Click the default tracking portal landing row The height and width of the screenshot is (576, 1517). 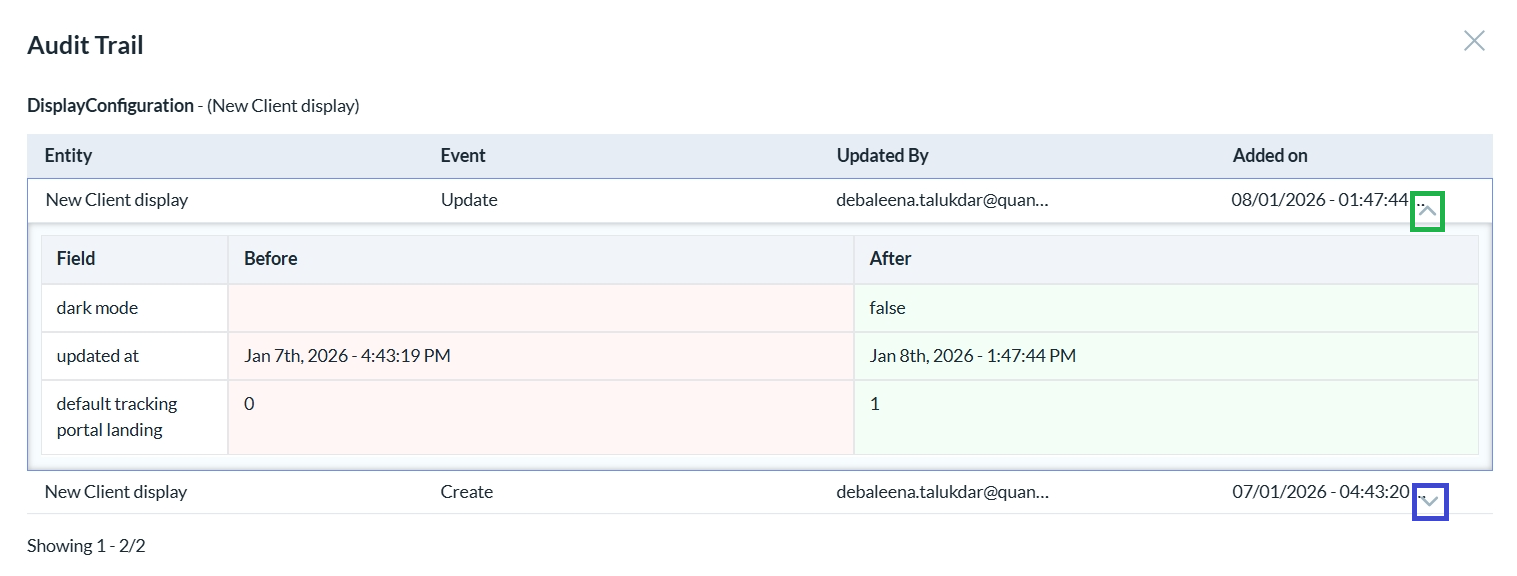(116, 416)
